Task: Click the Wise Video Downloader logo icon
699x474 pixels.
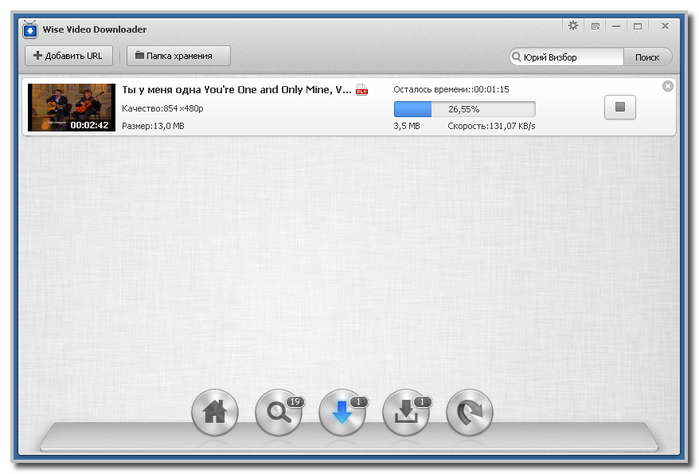Action: (x=30, y=29)
